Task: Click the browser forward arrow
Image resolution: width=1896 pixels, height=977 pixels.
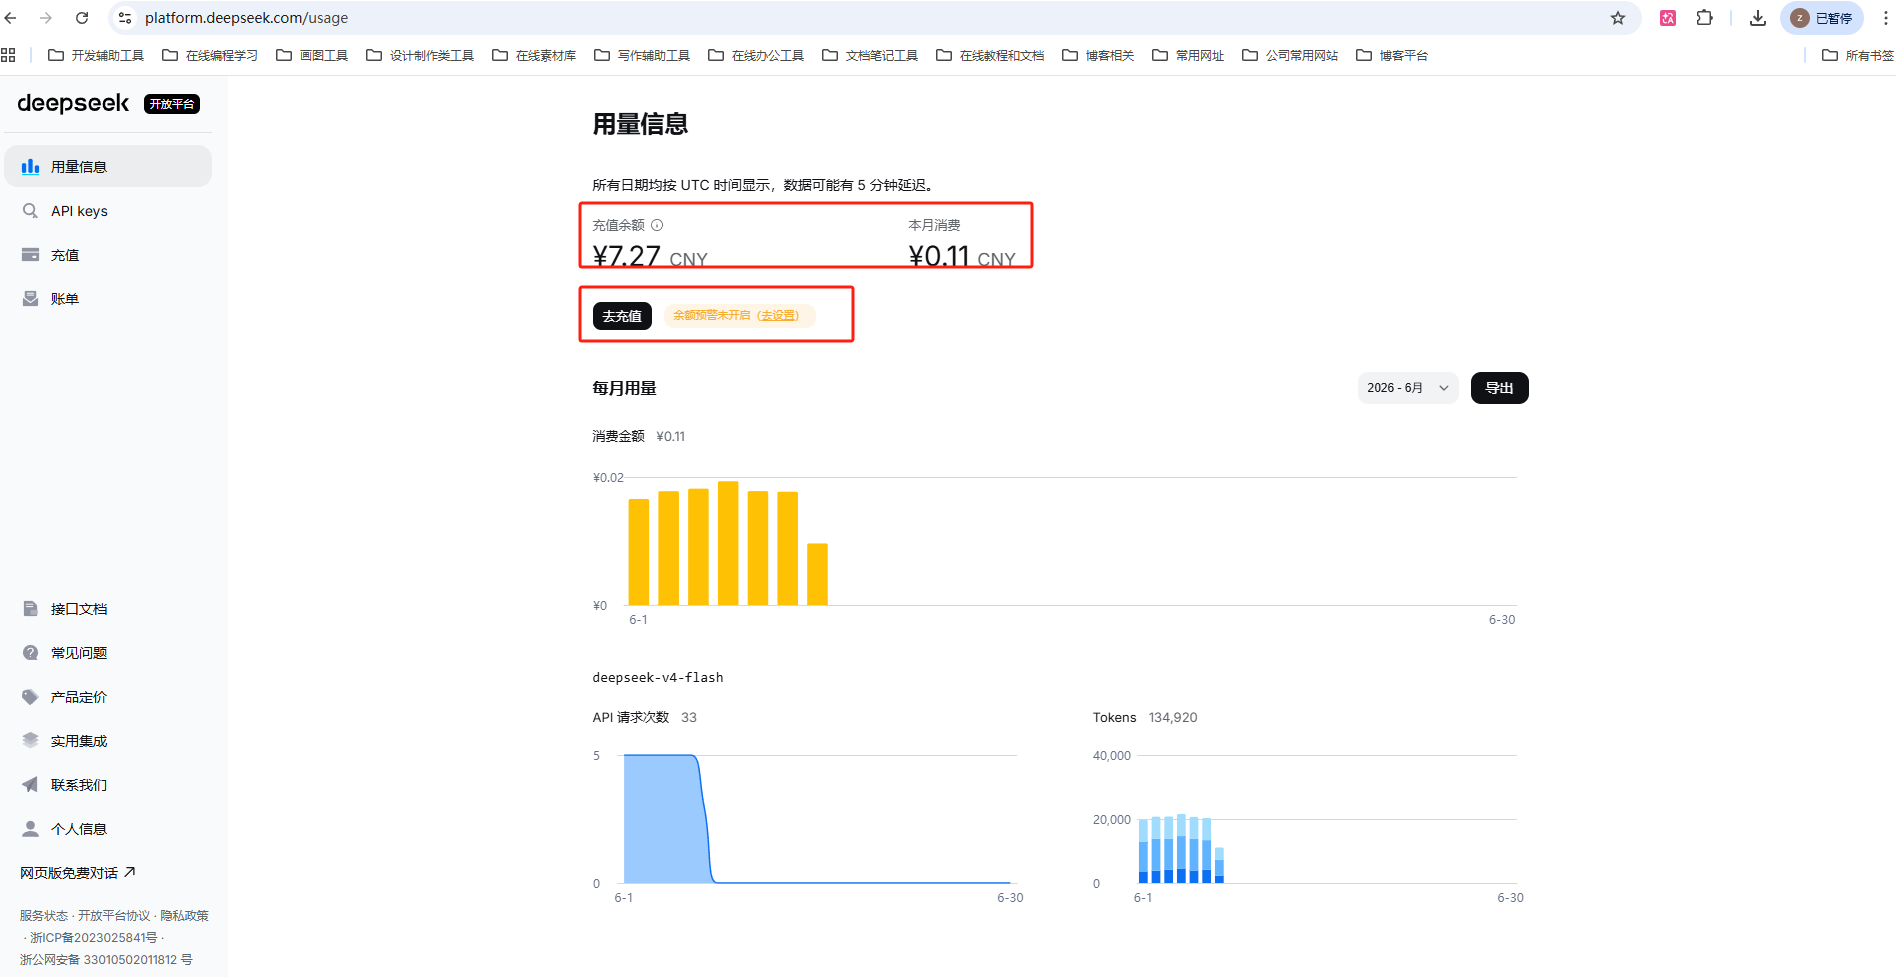Action: point(46,18)
